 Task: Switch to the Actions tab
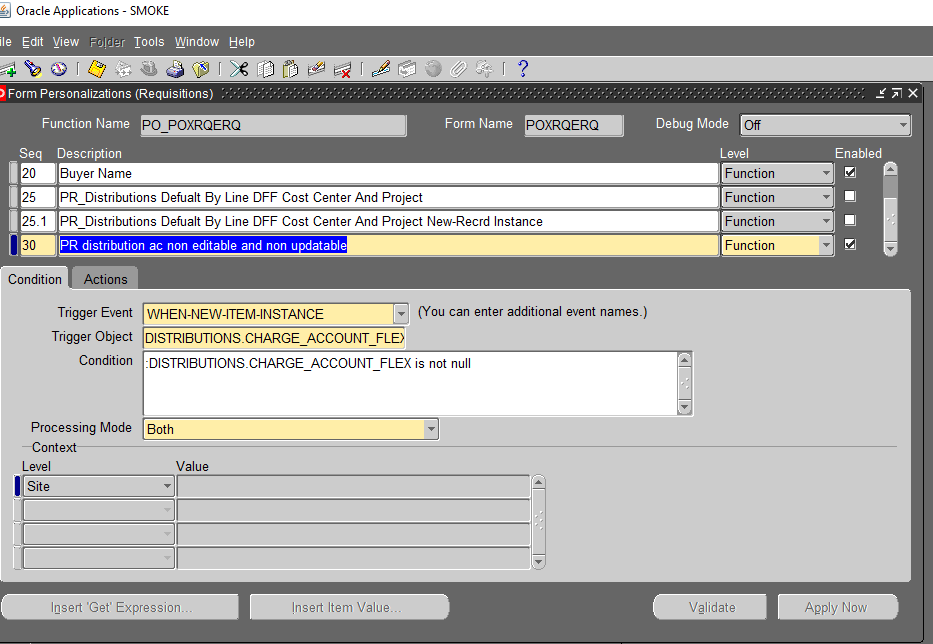click(x=104, y=279)
